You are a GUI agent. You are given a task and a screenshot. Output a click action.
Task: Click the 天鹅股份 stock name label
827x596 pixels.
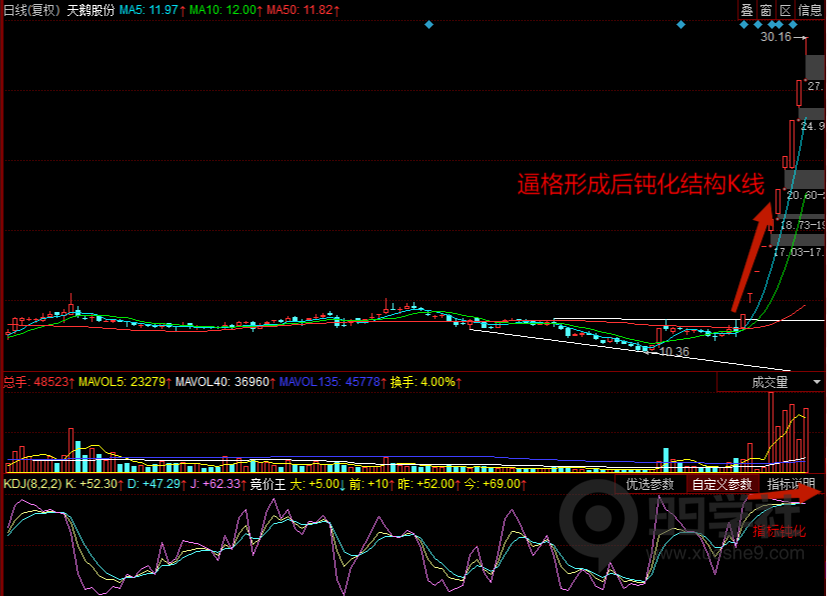[x=91, y=10]
